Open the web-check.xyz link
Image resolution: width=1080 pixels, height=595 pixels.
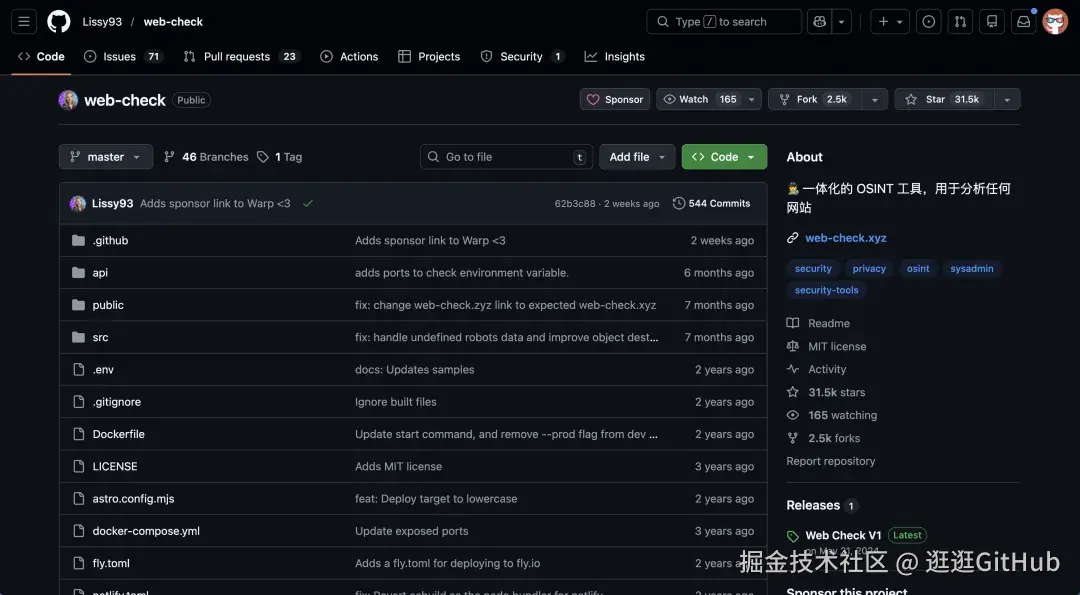point(846,238)
